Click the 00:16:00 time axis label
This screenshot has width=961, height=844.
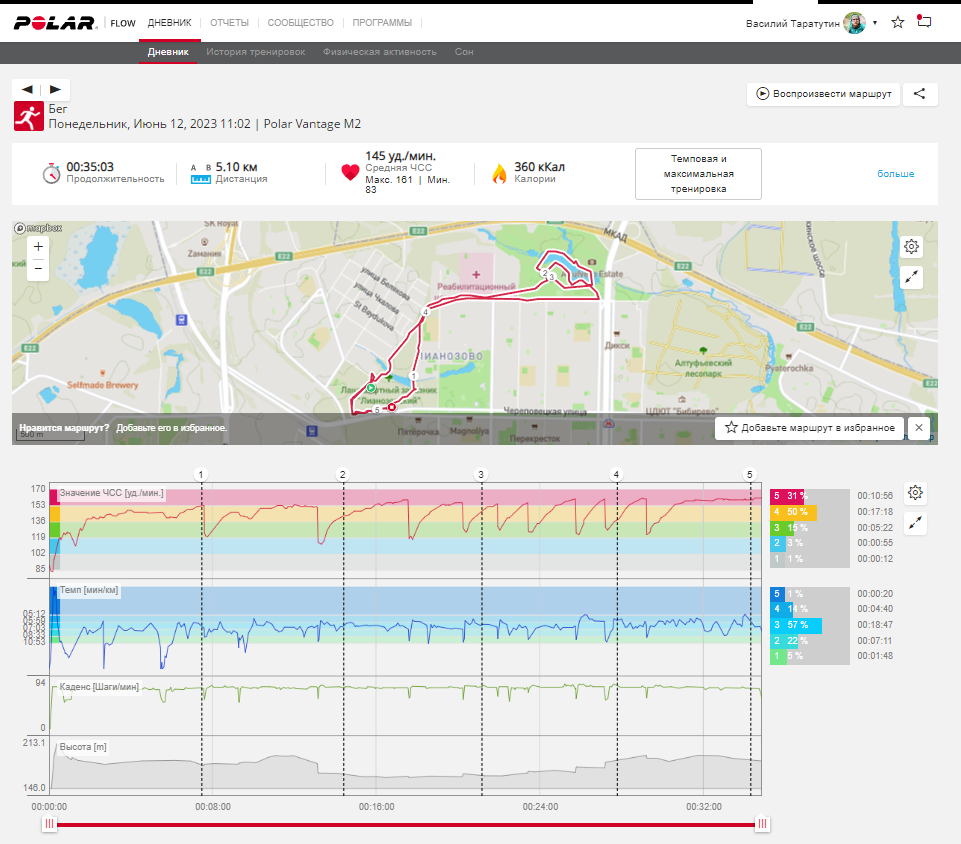376,807
